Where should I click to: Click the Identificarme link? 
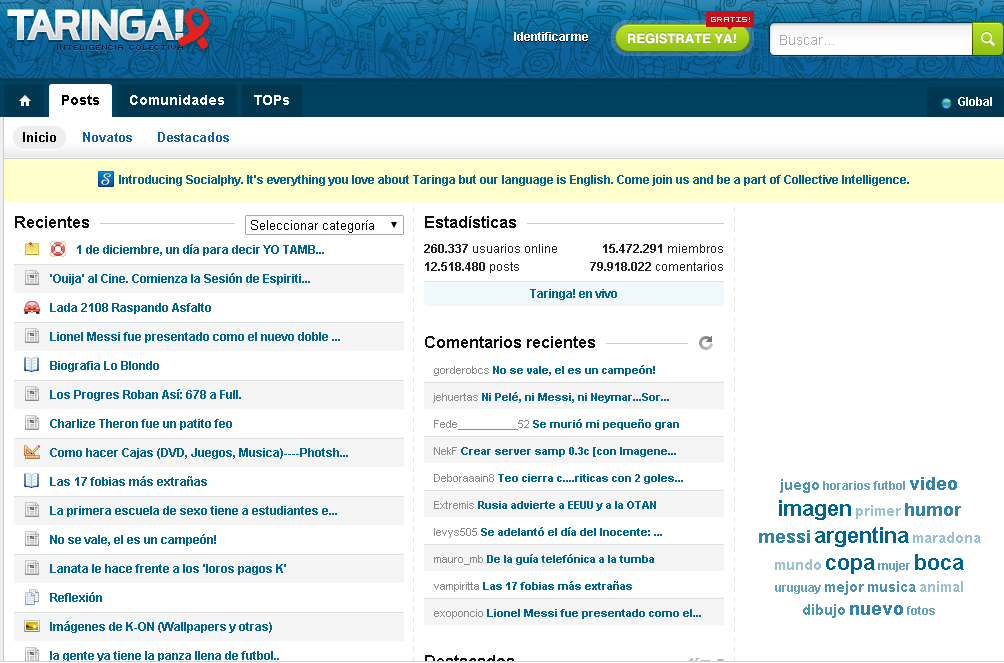point(551,37)
